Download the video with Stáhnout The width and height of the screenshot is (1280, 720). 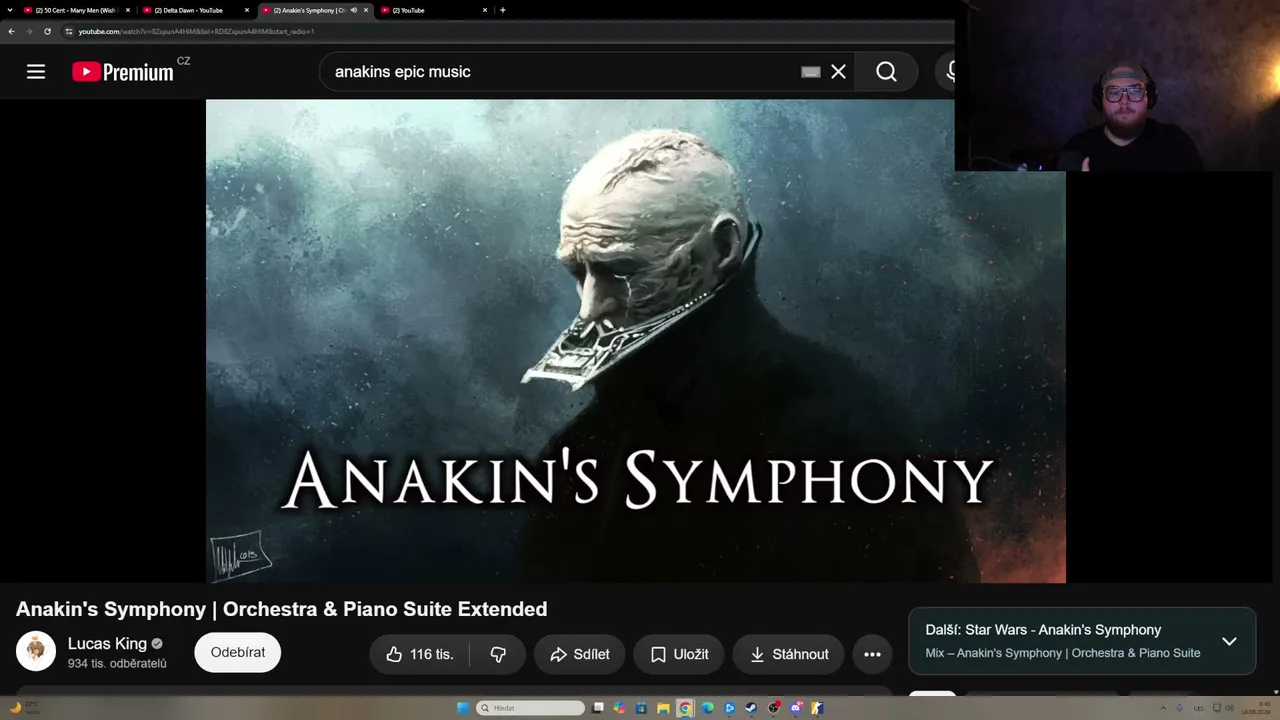click(789, 654)
